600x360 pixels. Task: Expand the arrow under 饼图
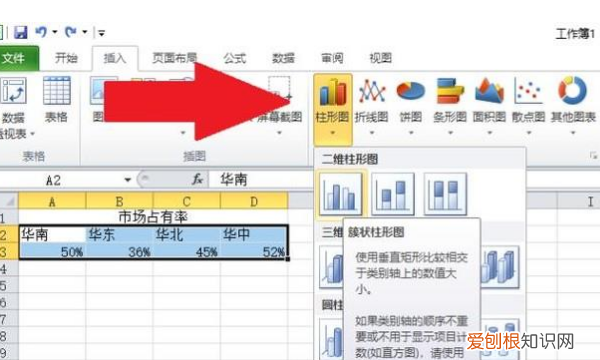pos(411,133)
